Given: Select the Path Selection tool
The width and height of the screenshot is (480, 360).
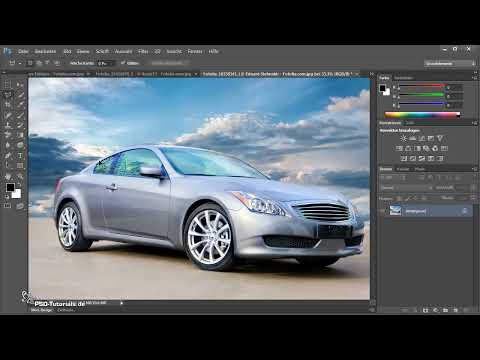Looking at the screenshot, I should 8,165.
